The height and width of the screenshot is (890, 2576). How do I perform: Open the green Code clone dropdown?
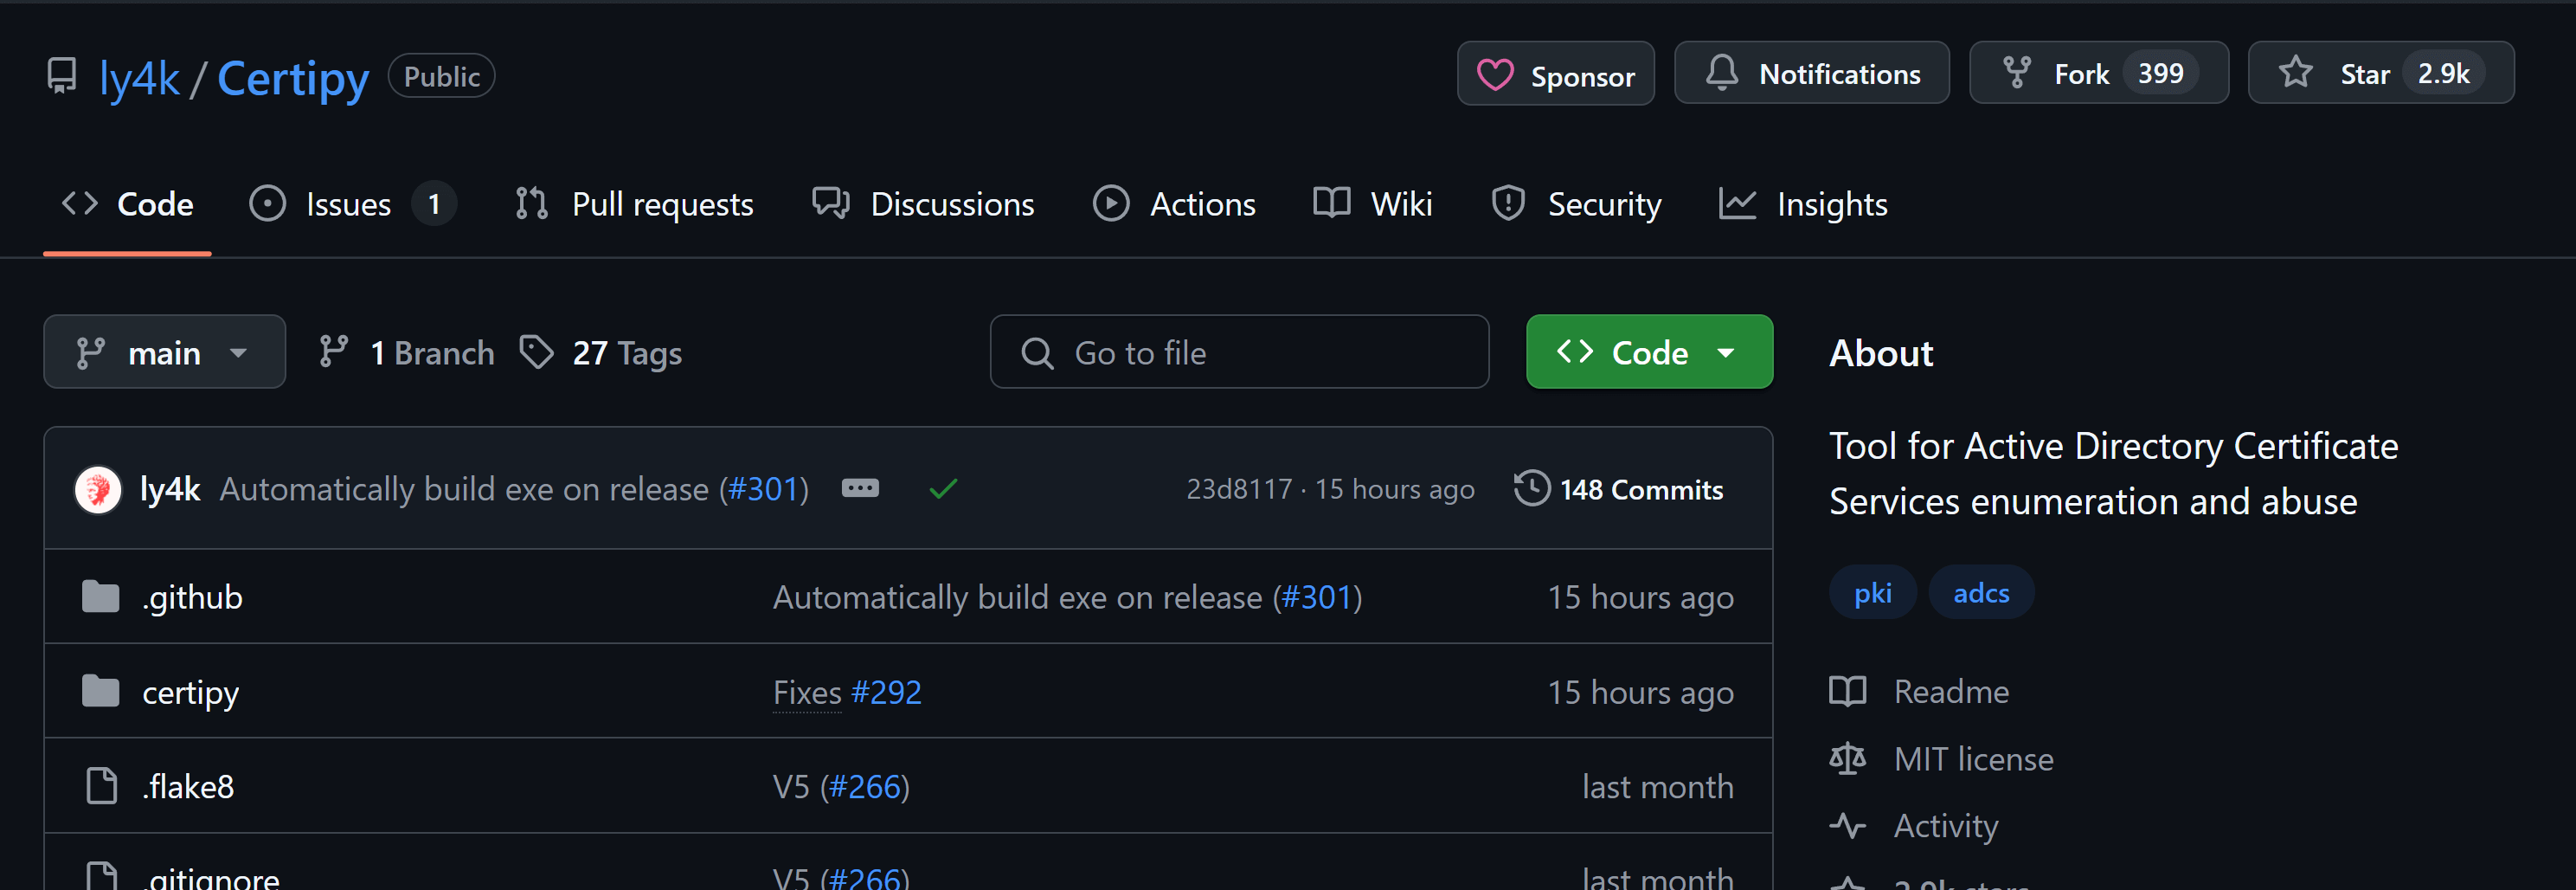[x=1649, y=352]
